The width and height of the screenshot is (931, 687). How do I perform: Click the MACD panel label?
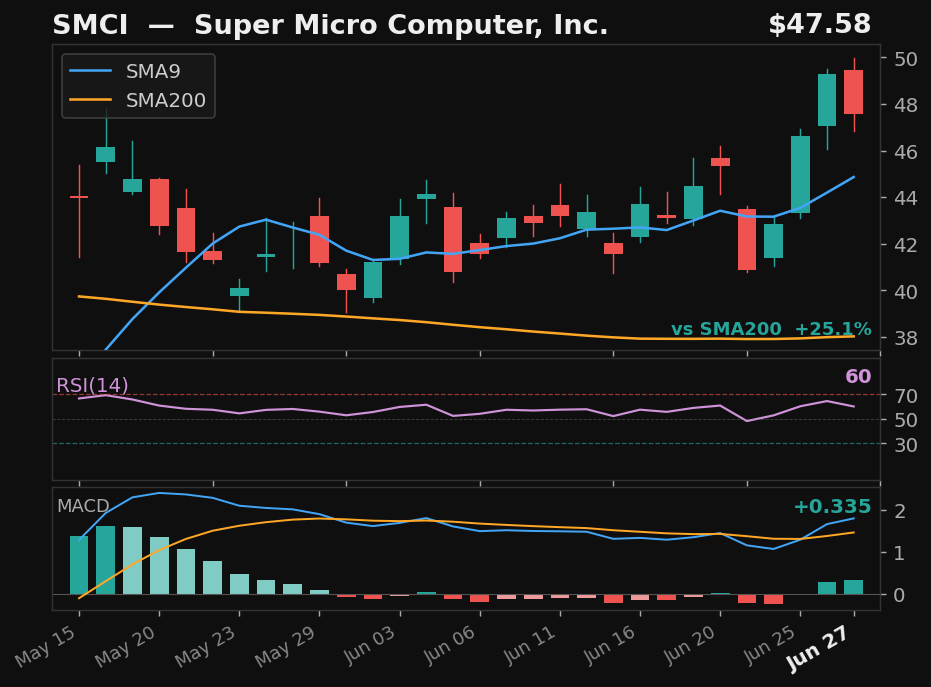(83, 506)
